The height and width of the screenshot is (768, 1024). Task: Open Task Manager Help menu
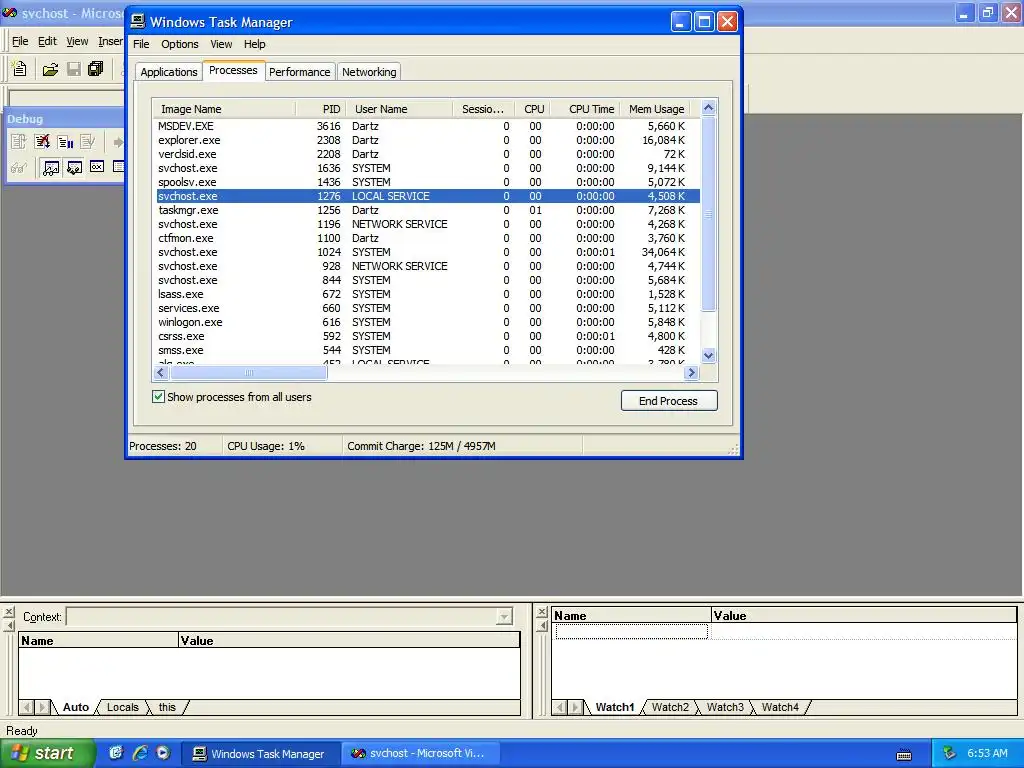255,44
